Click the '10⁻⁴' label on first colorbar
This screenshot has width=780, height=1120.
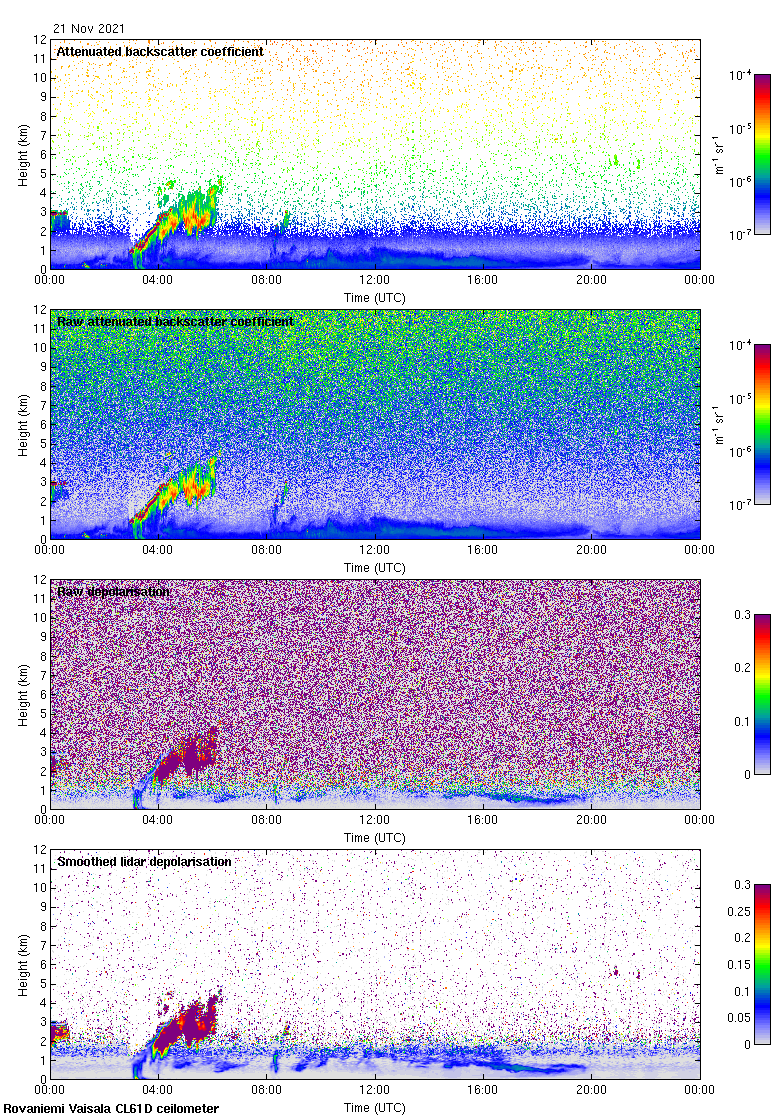tap(740, 75)
